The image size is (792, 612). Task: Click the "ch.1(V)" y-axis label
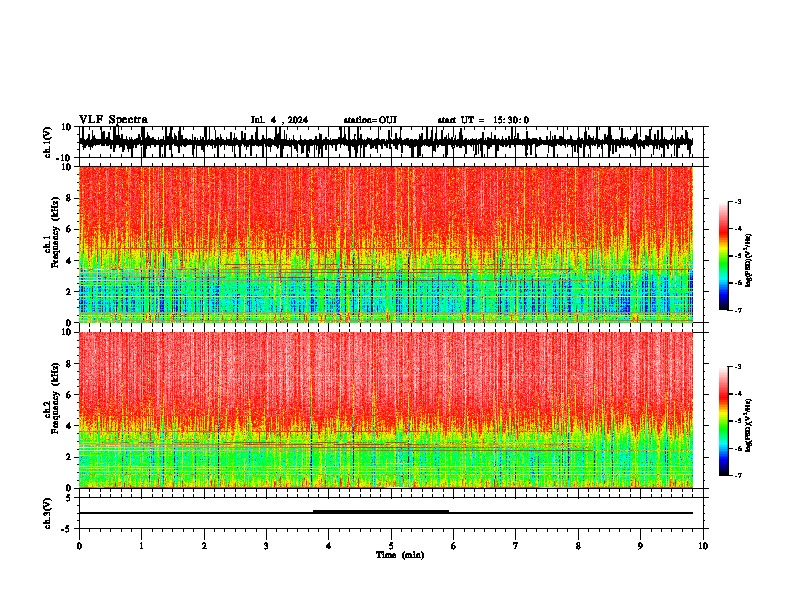click(48, 142)
